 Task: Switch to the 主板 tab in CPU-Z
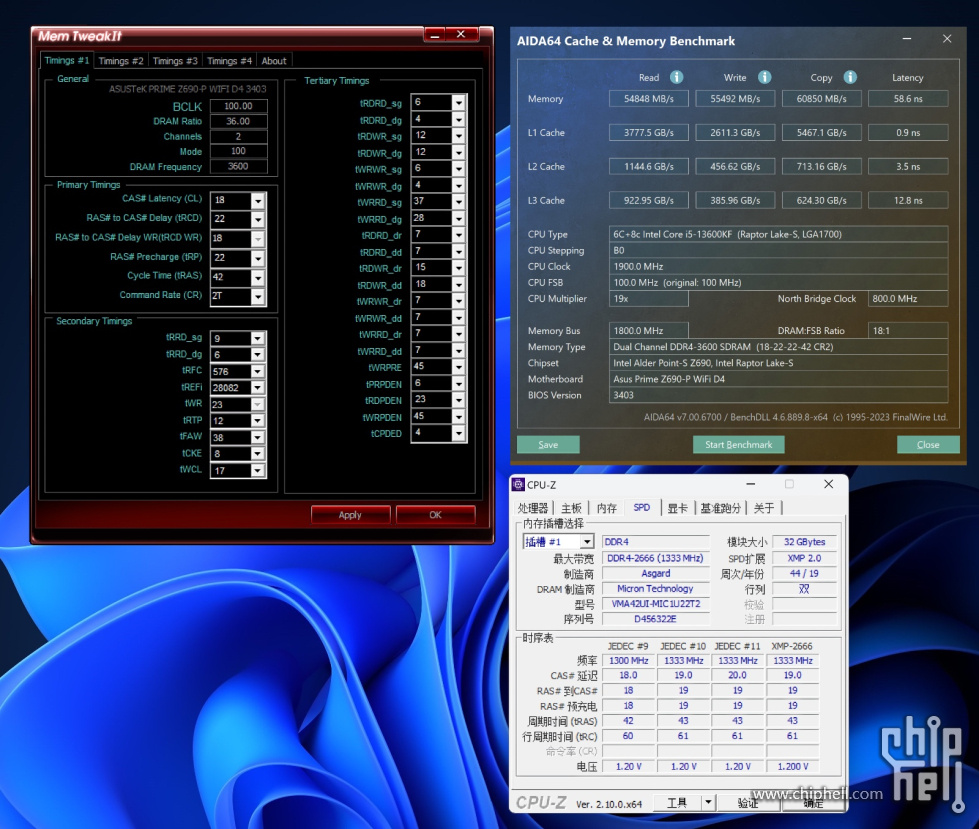coord(571,508)
